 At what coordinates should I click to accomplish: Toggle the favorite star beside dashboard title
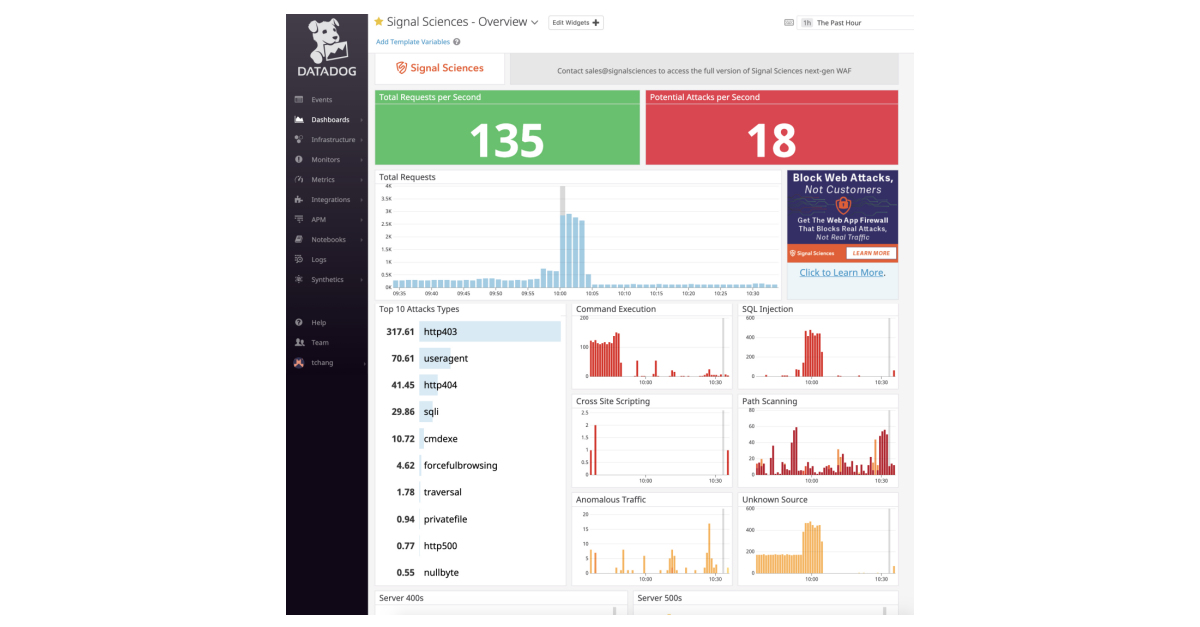pyautogui.click(x=379, y=22)
